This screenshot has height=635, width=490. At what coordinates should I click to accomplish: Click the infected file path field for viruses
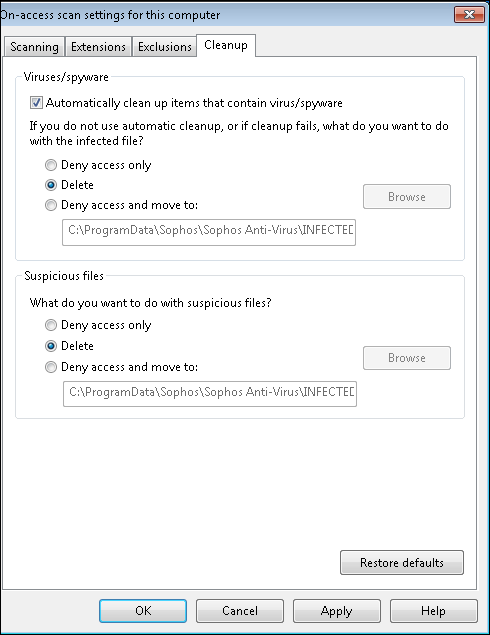209,232
